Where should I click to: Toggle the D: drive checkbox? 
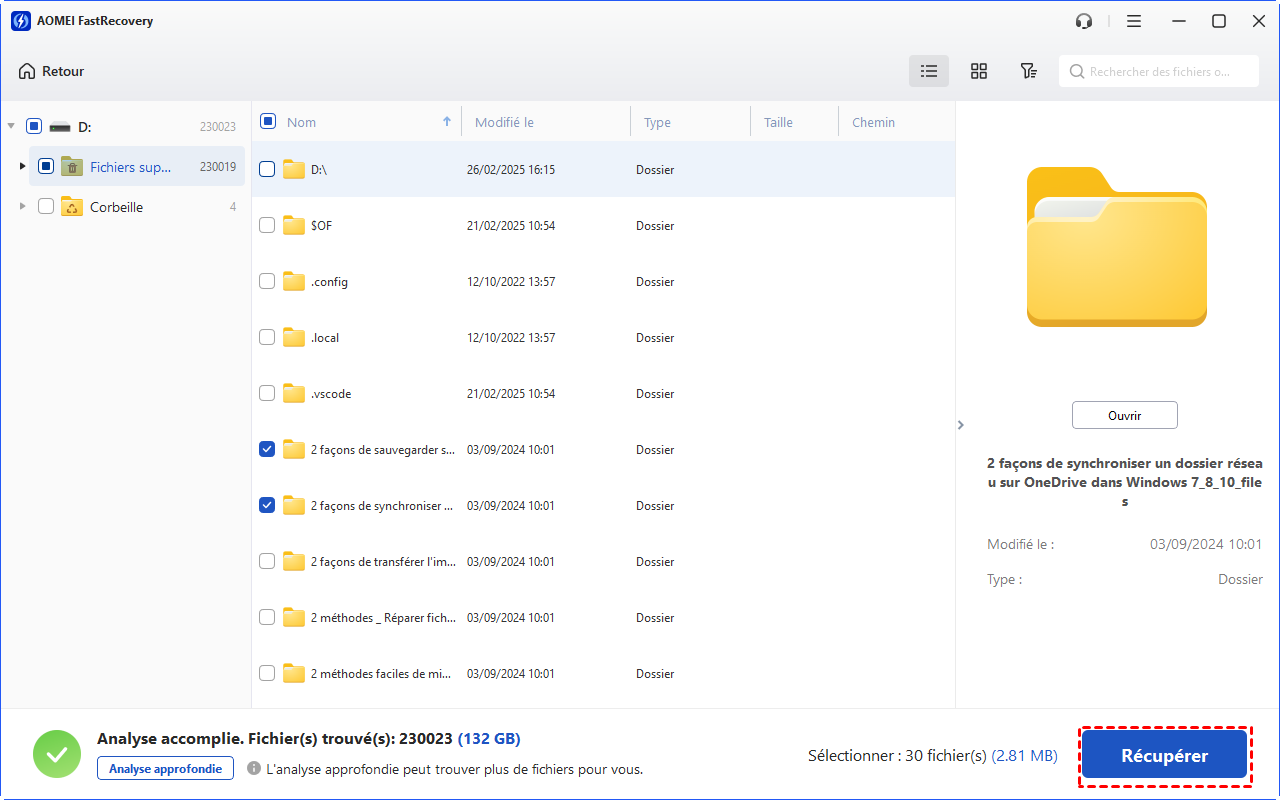click(34, 127)
